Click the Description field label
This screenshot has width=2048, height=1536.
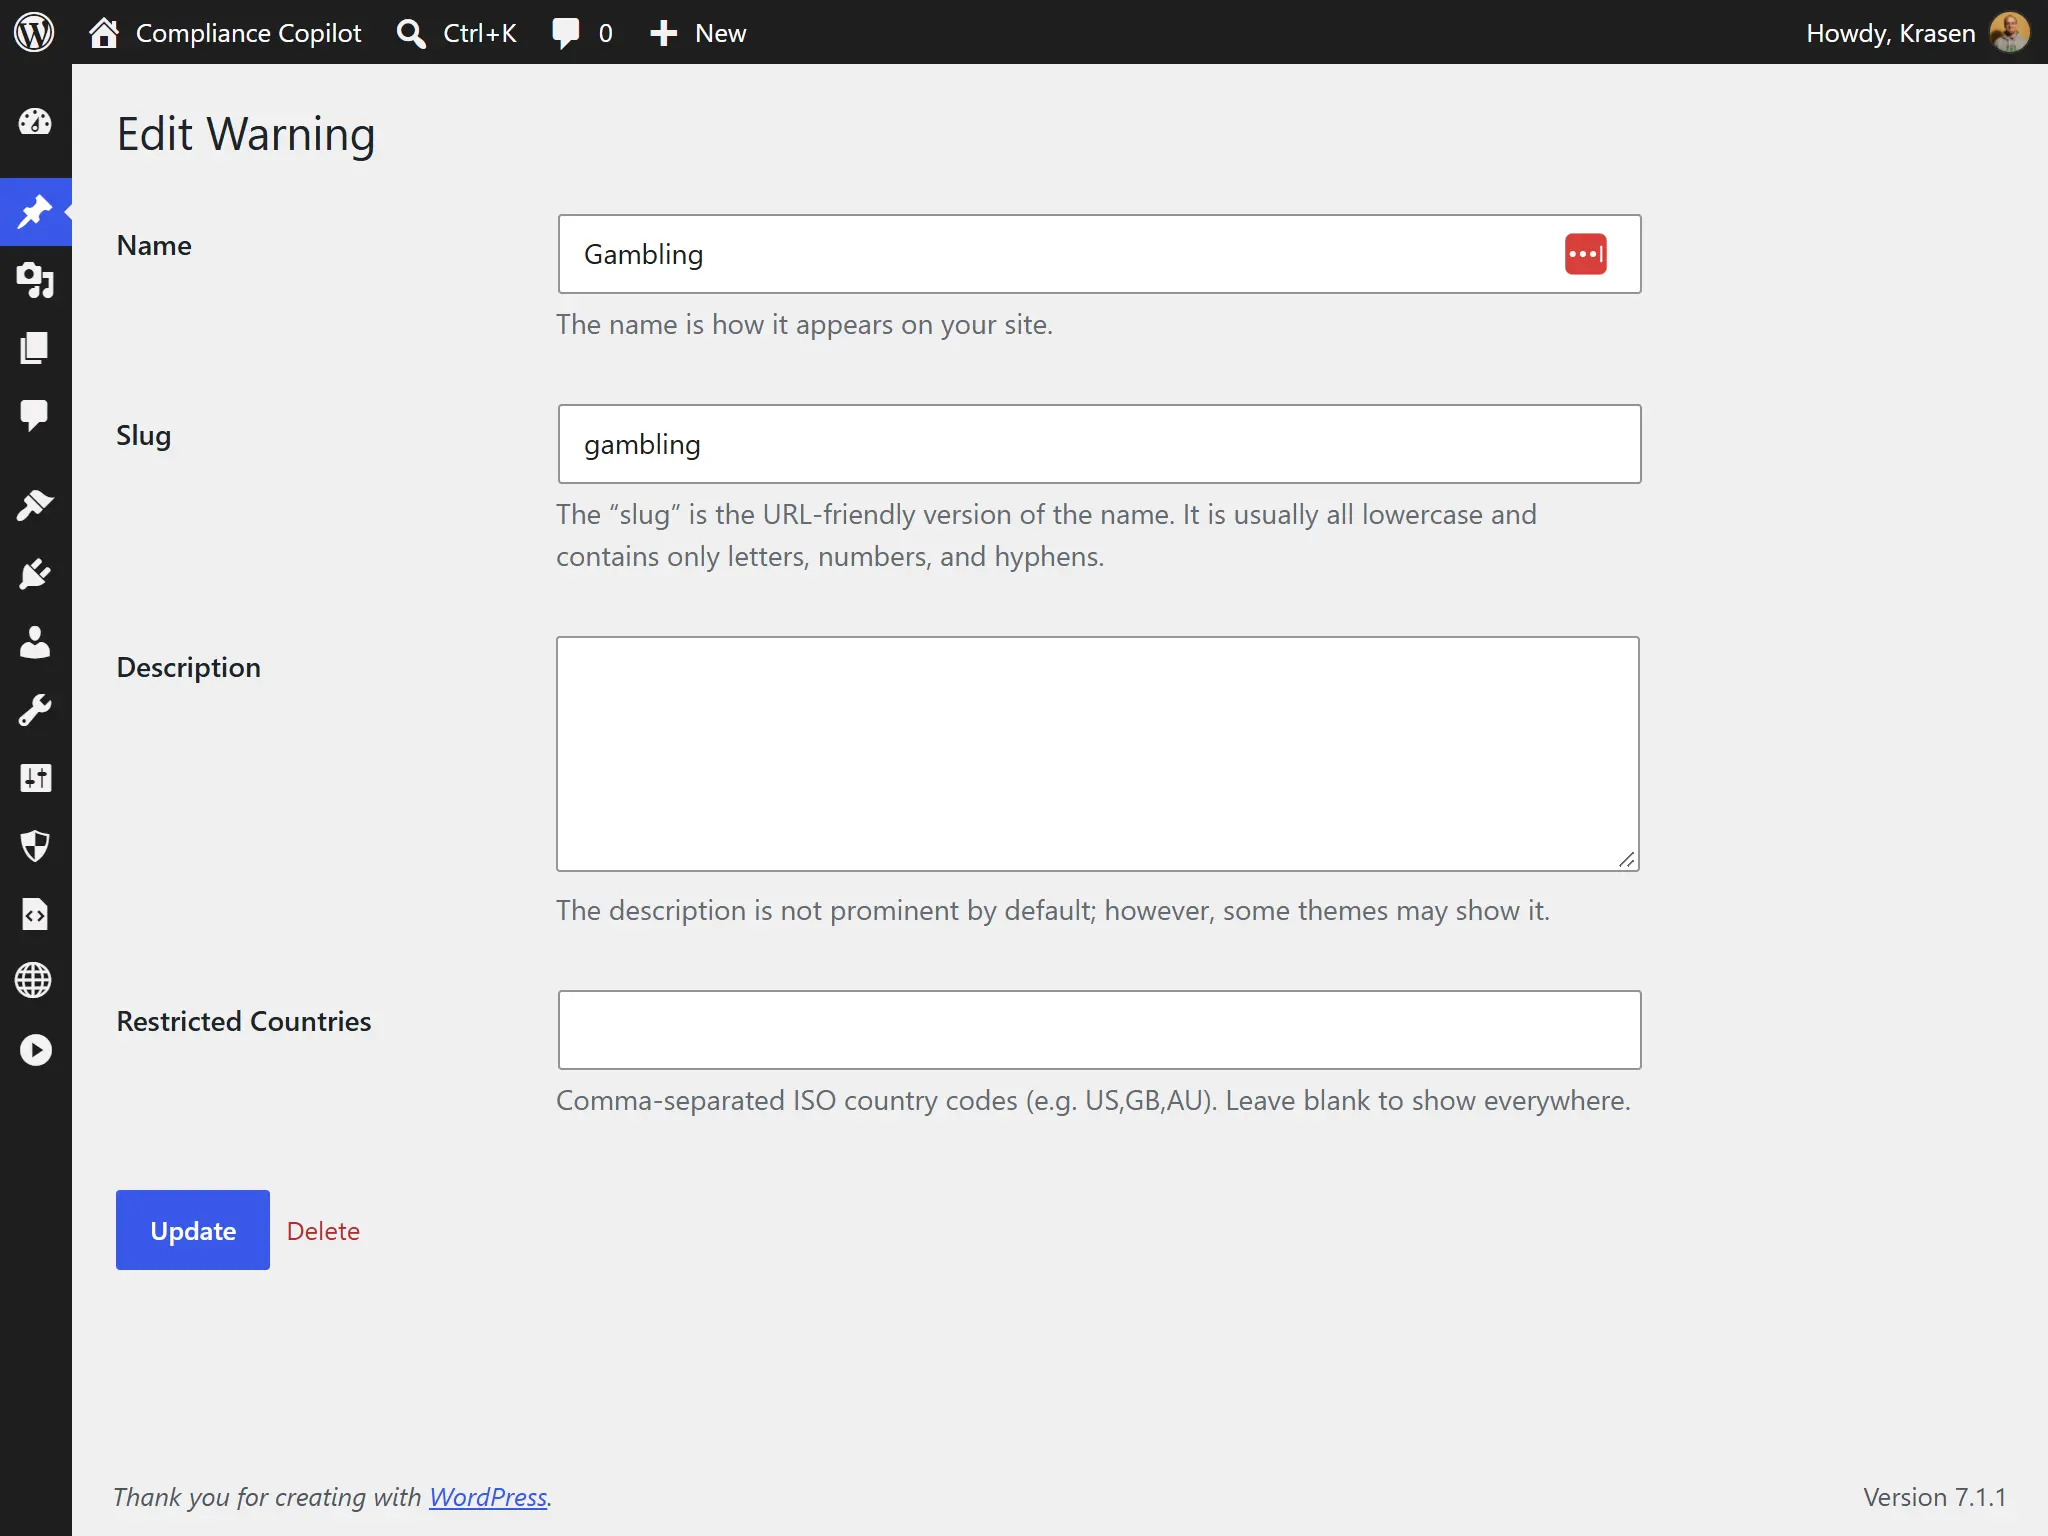(x=189, y=667)
